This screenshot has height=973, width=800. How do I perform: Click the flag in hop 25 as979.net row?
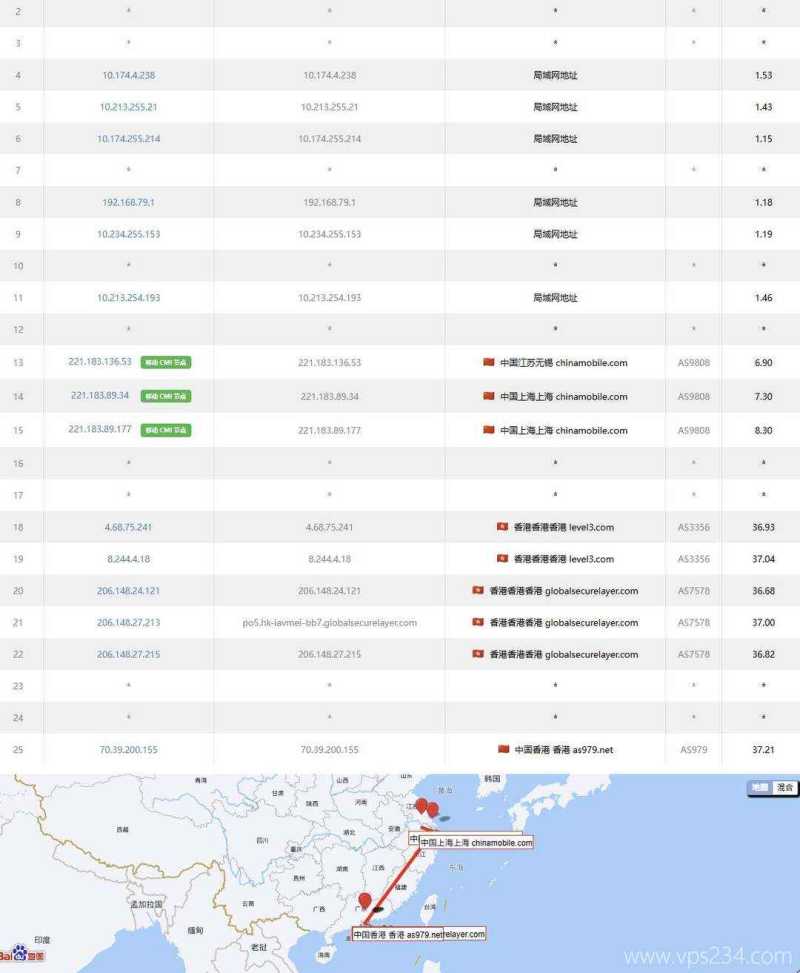(x=503, y=749)
